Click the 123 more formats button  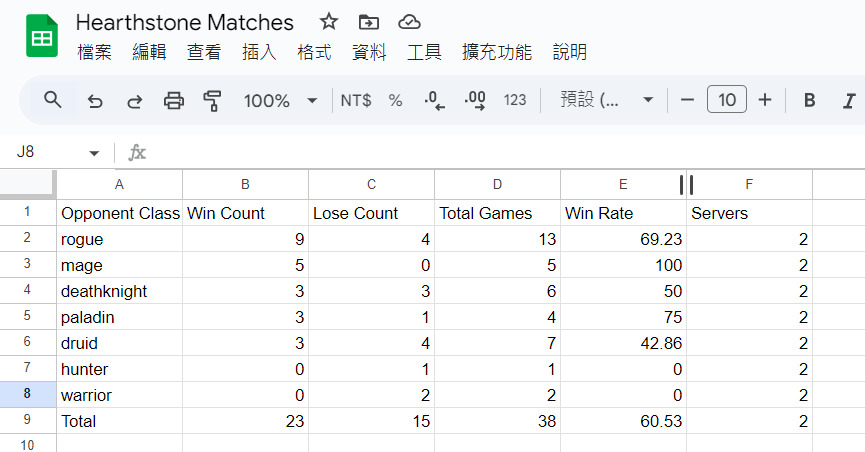[515, 100]
